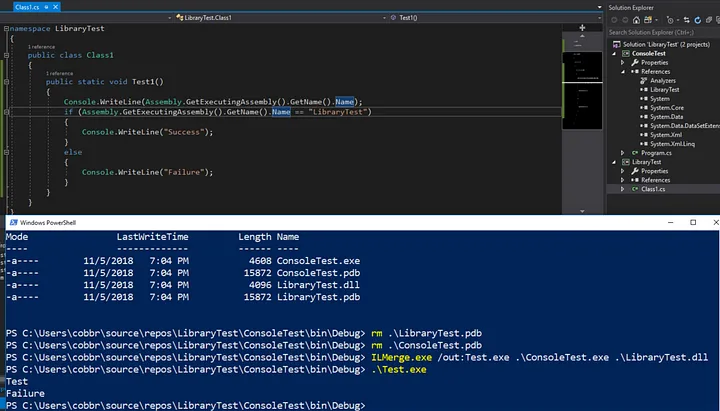
Task: Select the System.Data reference
Action: 666,117
